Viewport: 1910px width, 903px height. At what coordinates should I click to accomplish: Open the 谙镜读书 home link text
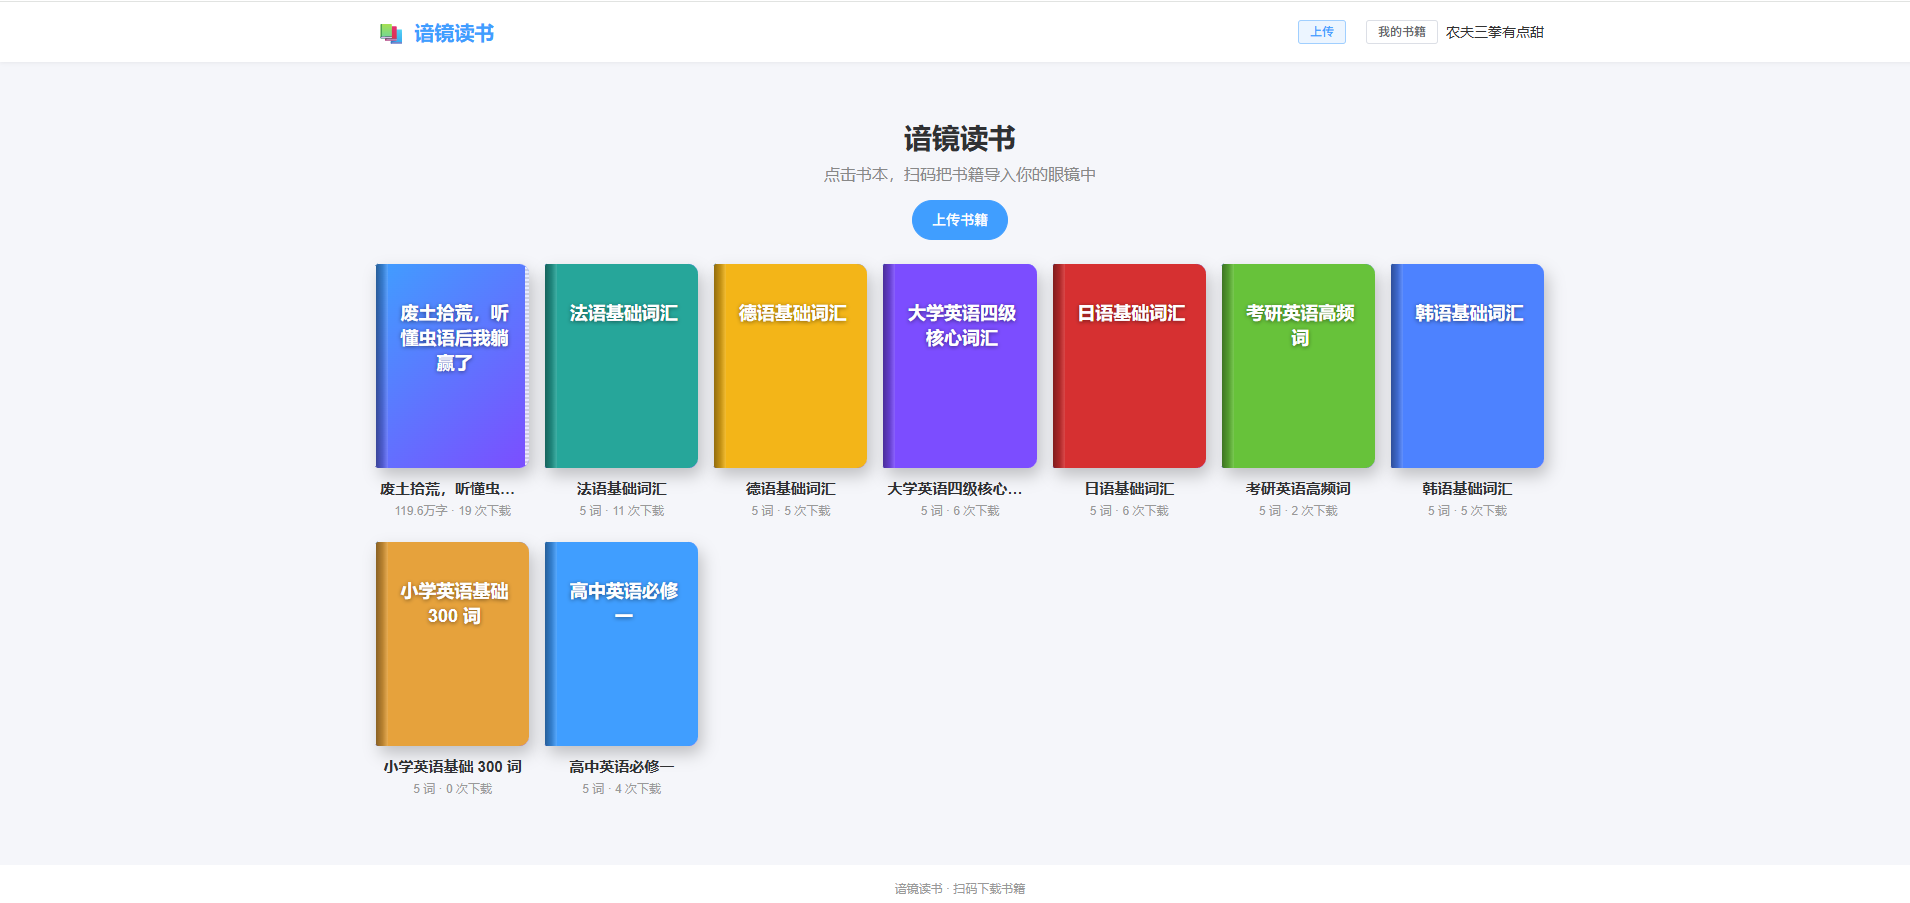coord(454,34)
